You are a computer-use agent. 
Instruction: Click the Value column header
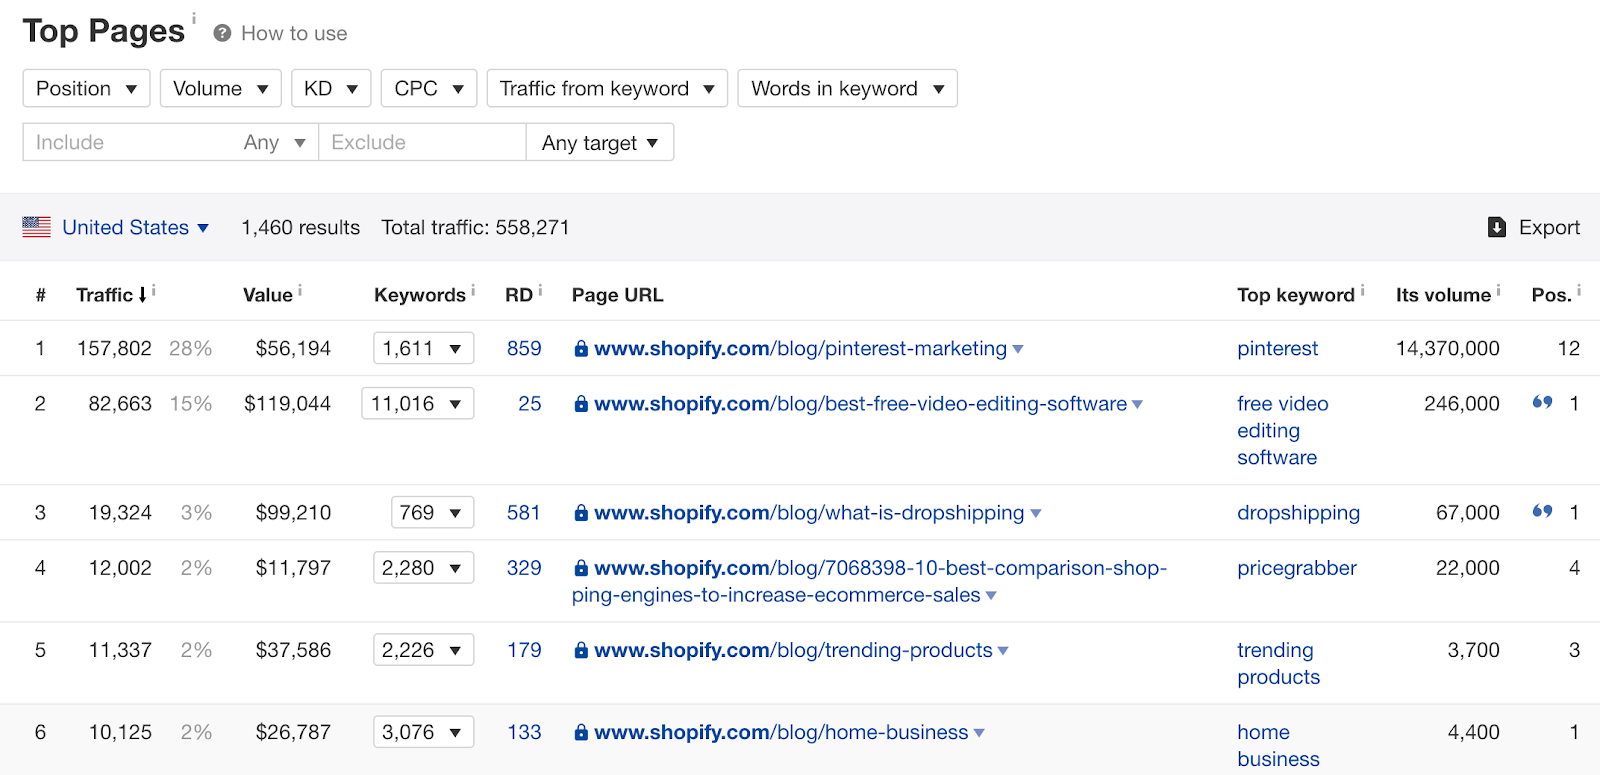[x=268, y=294]
